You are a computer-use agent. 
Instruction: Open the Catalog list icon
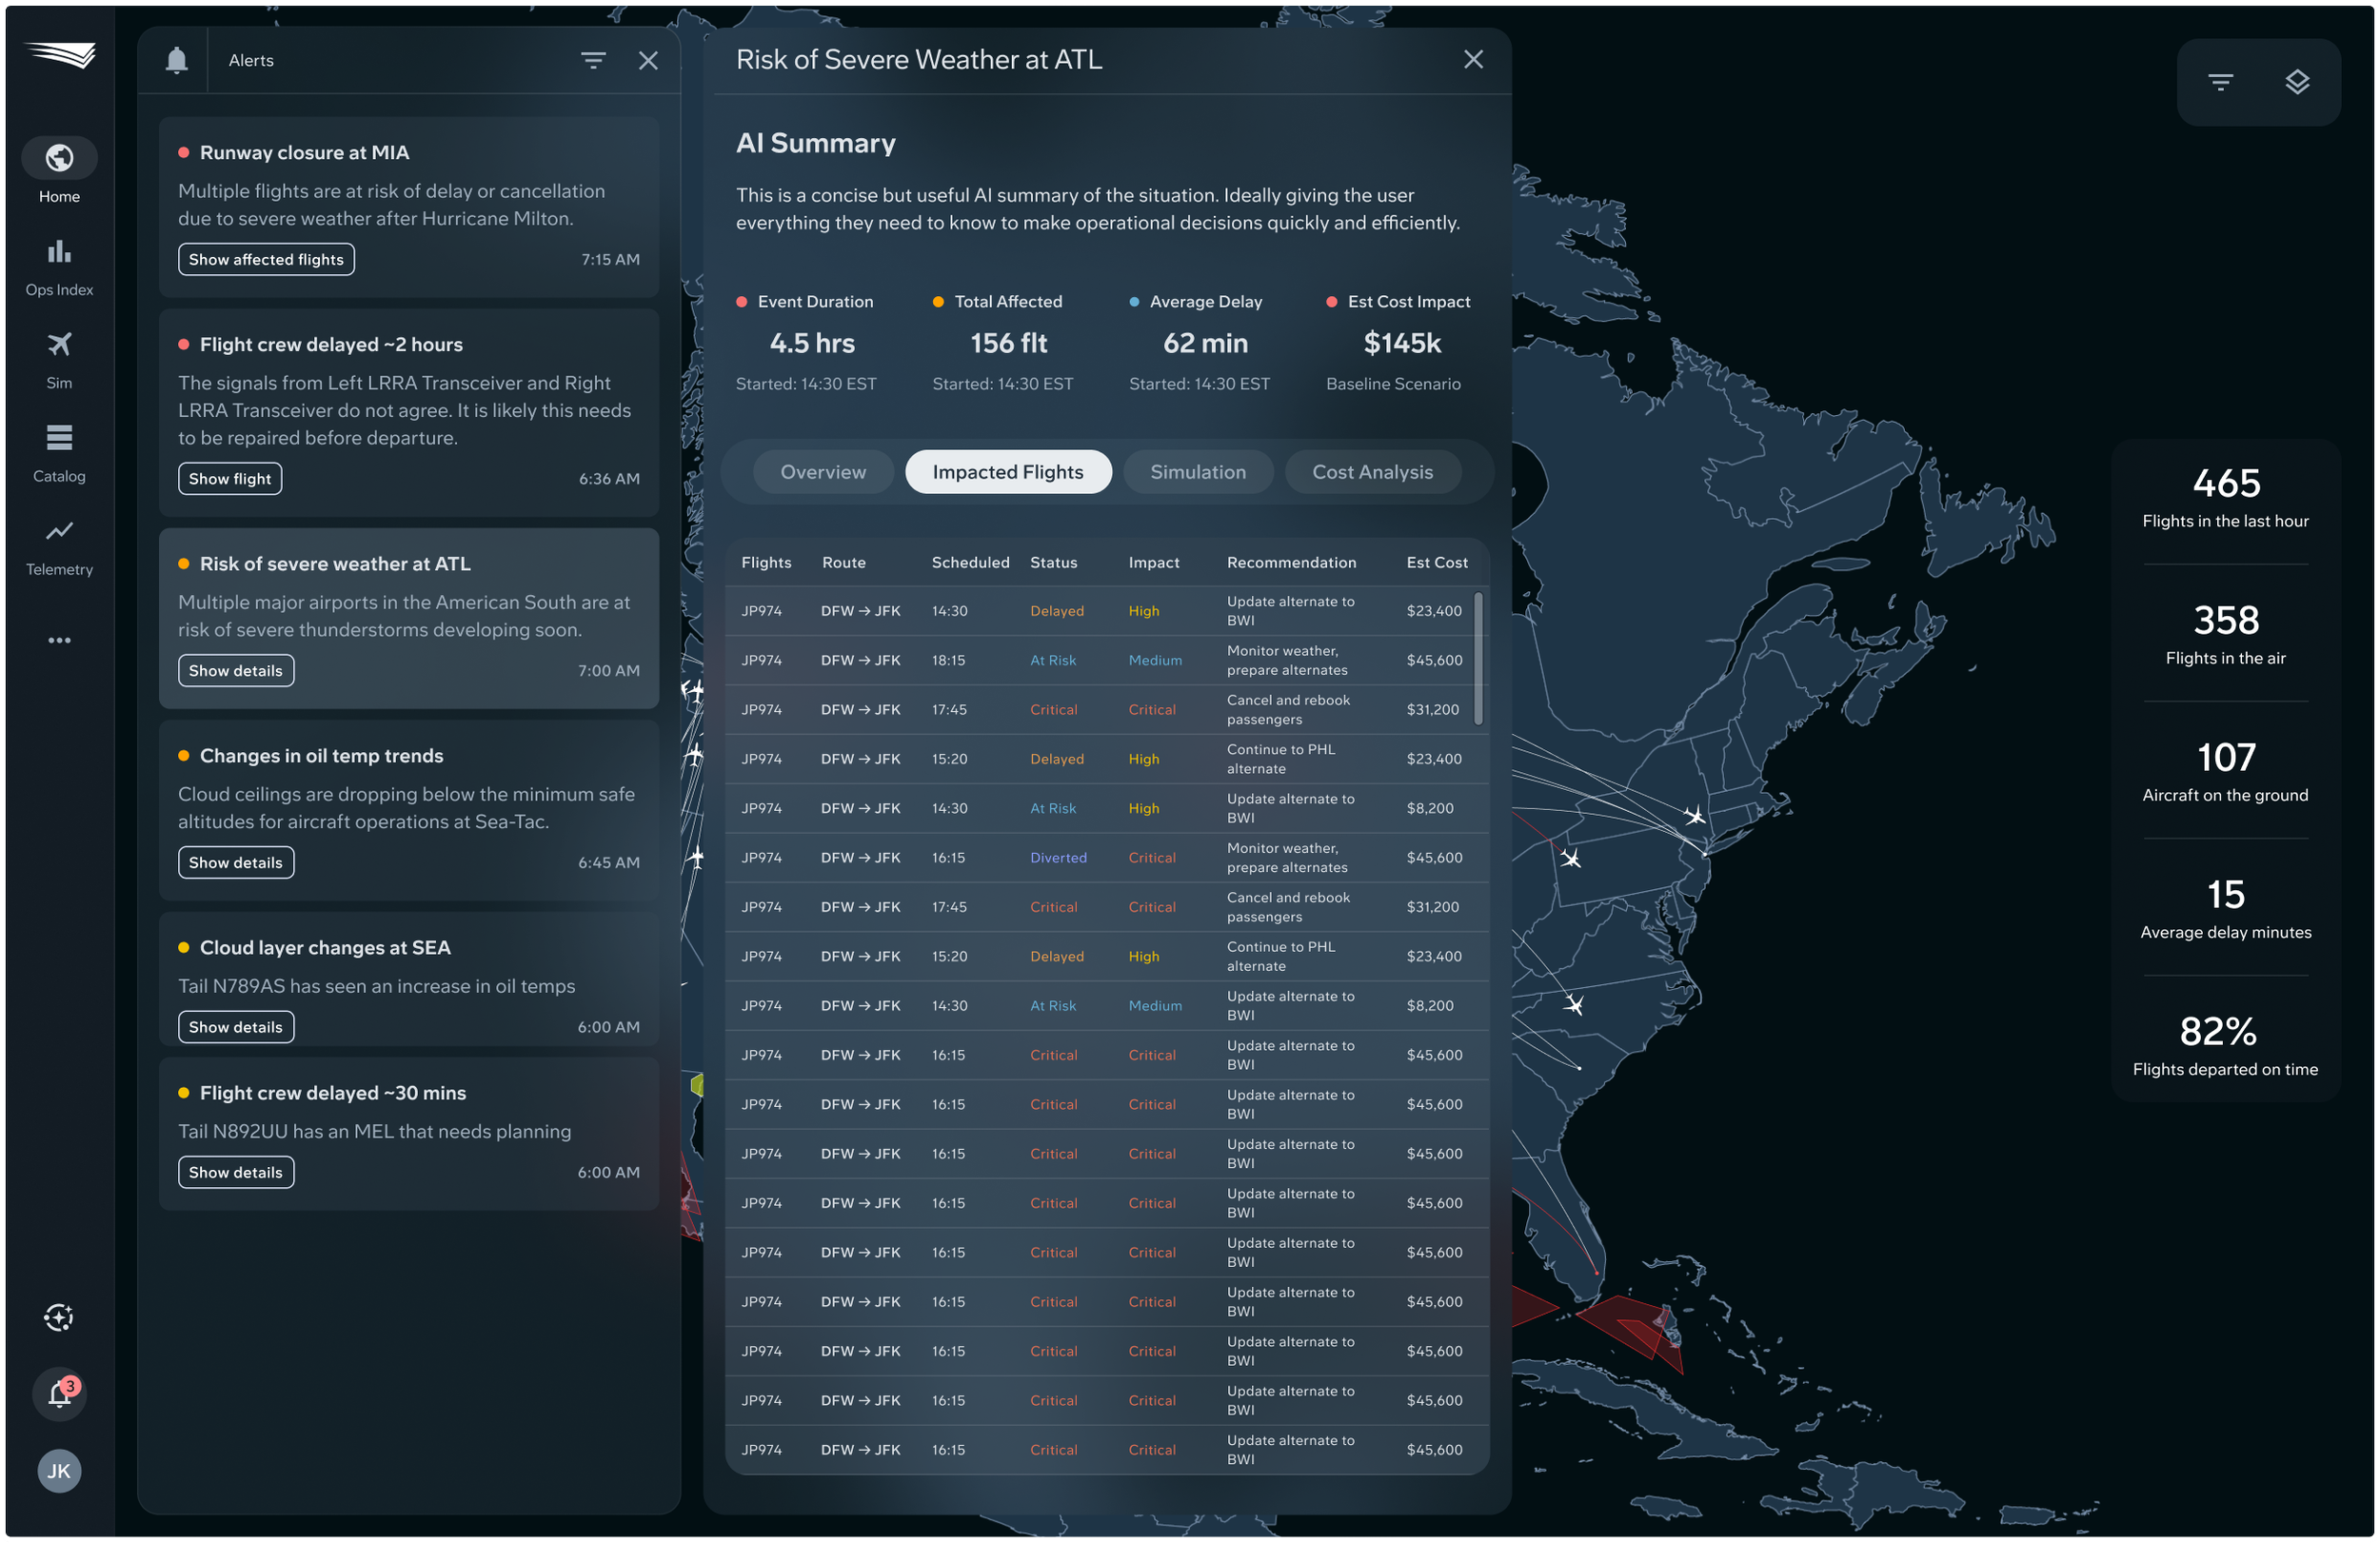59,438
